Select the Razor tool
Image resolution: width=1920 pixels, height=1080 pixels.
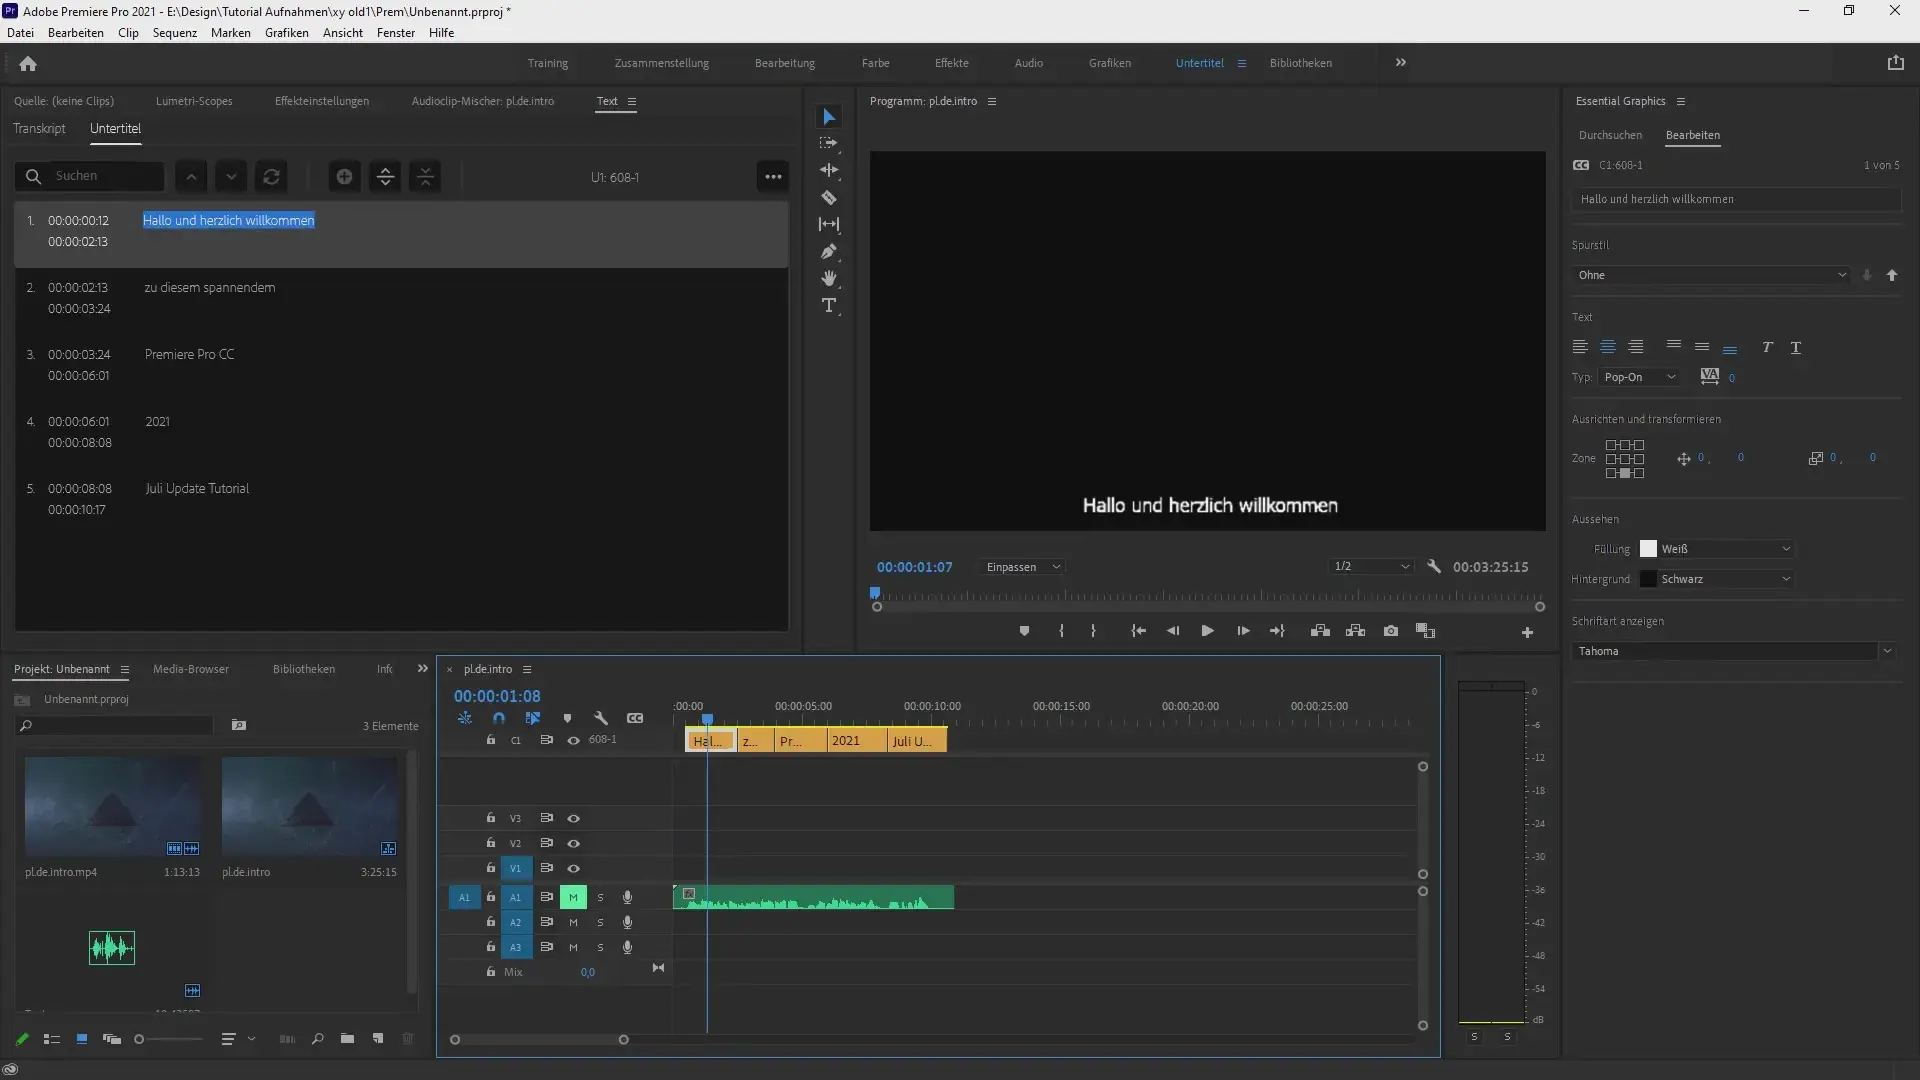click(828, 198)
